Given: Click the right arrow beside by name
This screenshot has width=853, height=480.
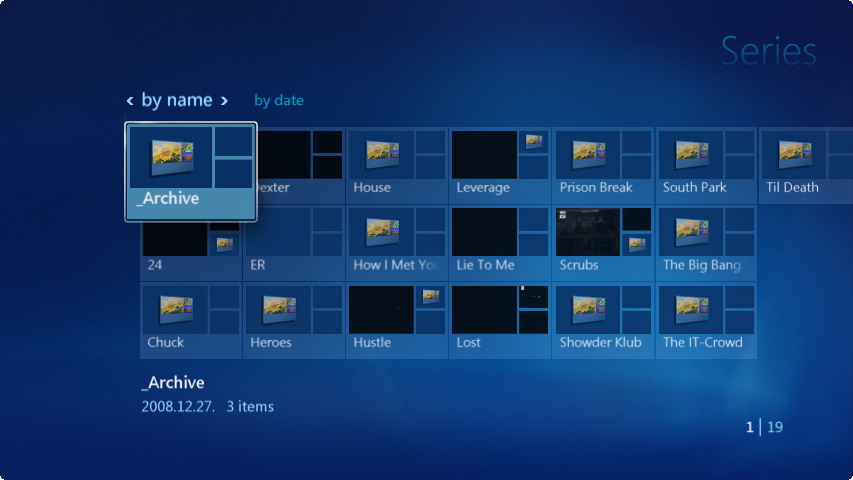Looking at the screenshot, I should pos(224,101).
